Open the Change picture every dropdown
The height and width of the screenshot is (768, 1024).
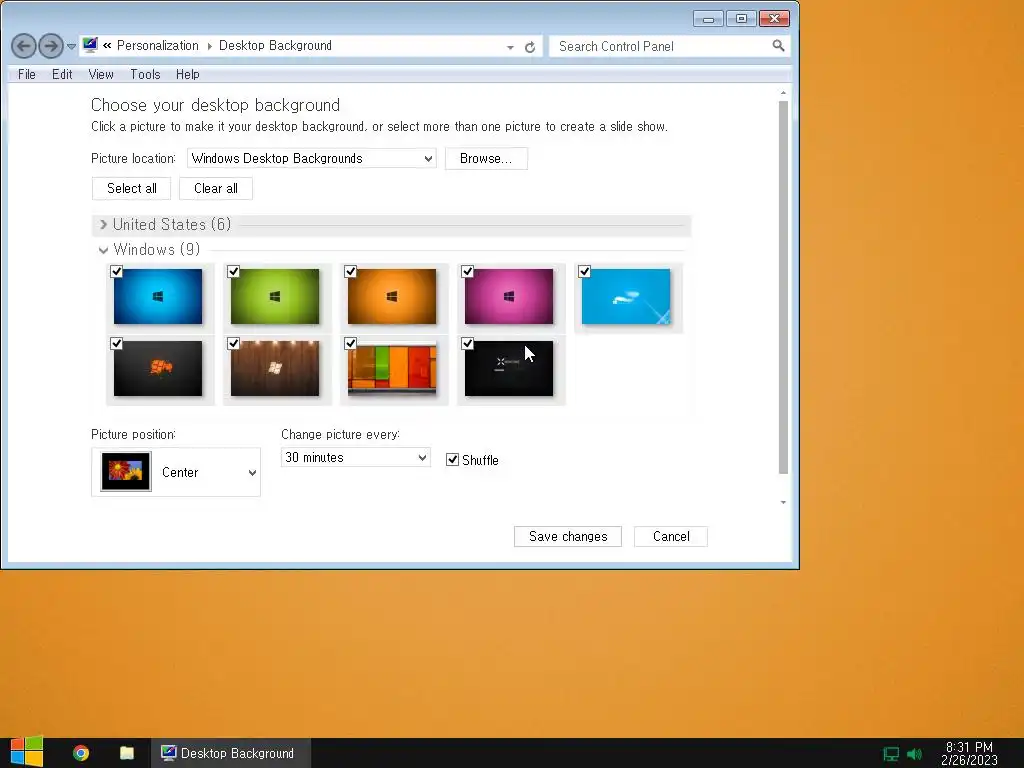pyautogui.click(x=355, y=458)
